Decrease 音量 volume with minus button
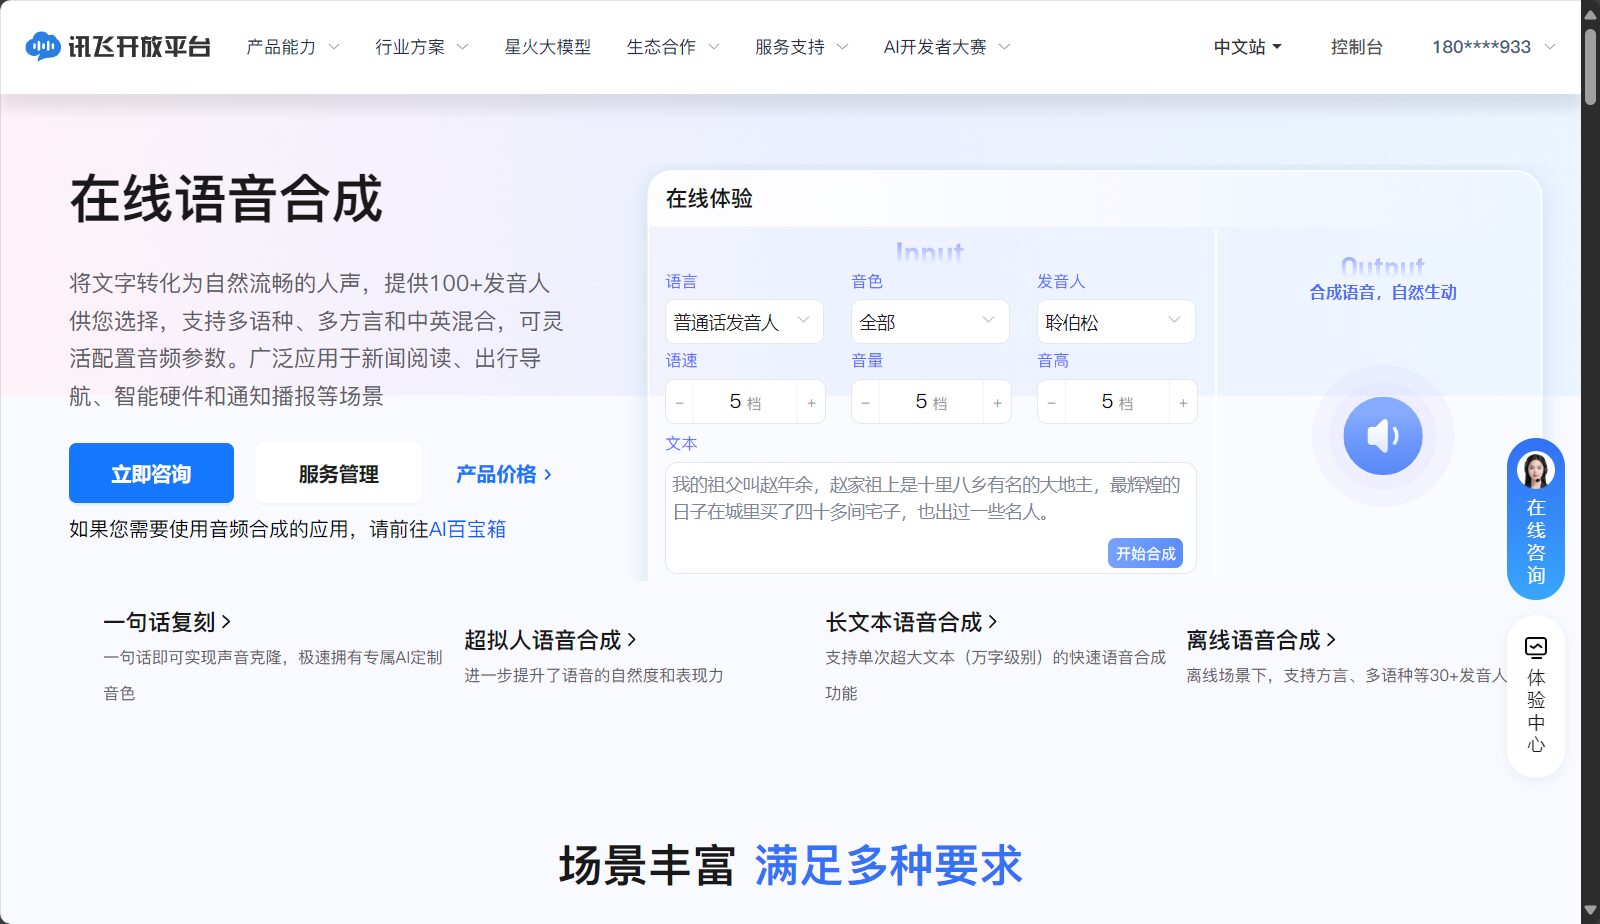 pos(866,402)
